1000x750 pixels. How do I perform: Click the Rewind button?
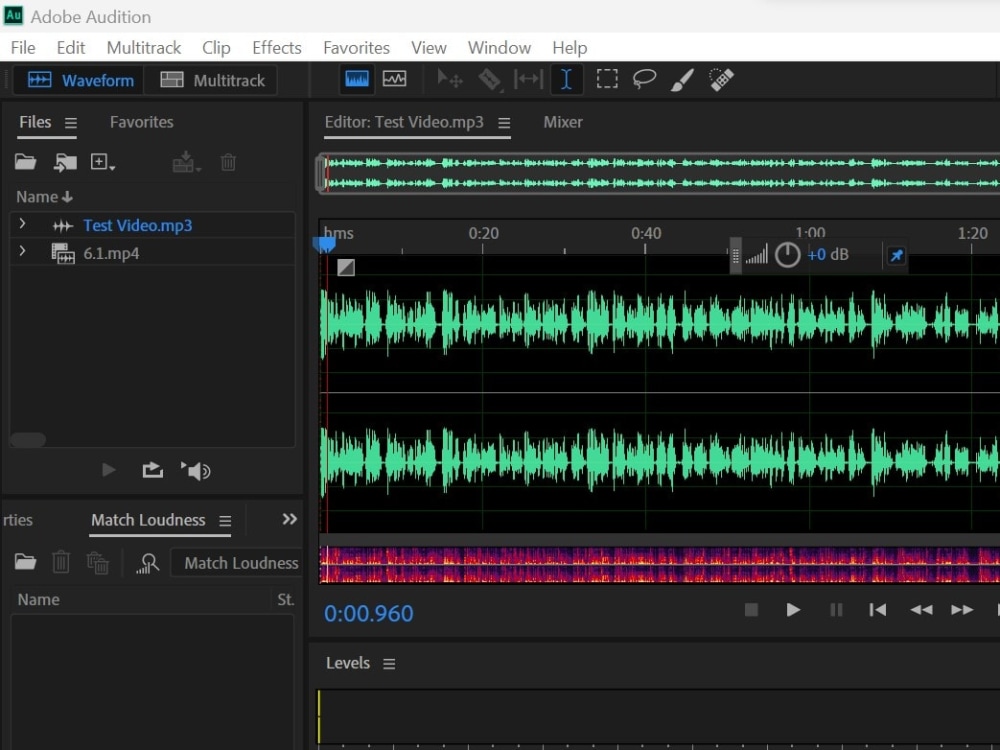(x=921, y=610)
